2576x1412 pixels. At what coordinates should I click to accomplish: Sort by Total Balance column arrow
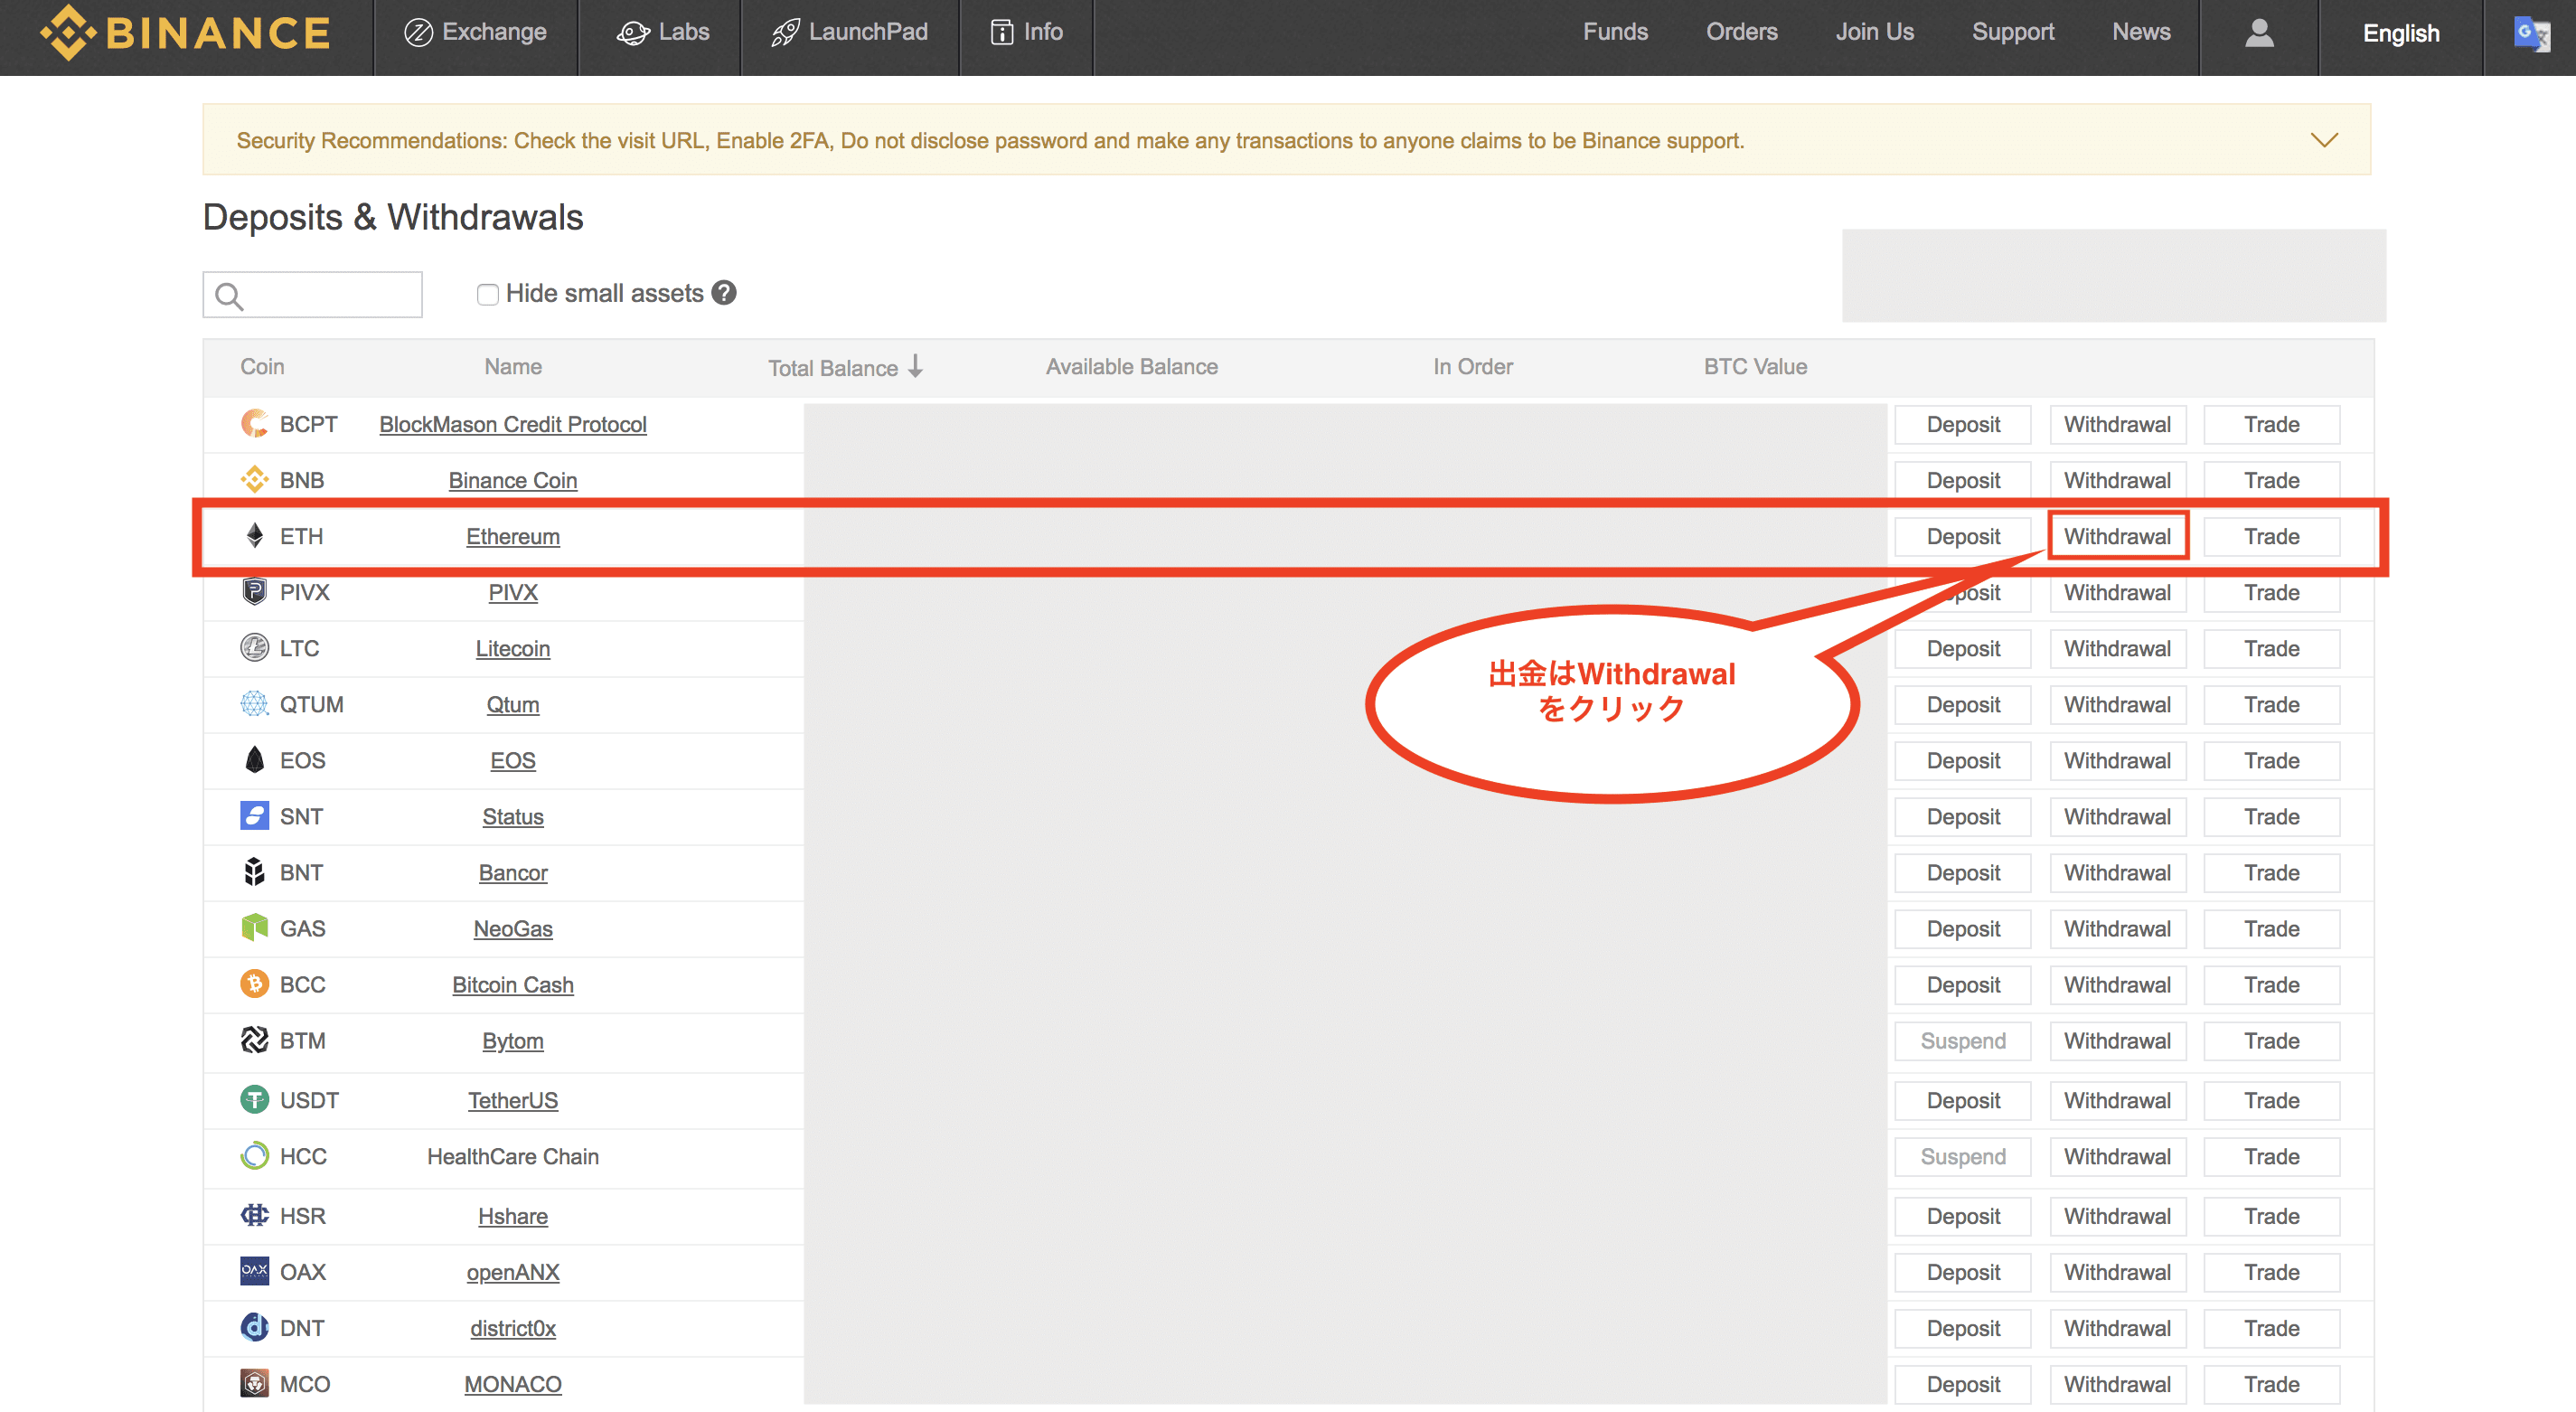coord(916,367)
